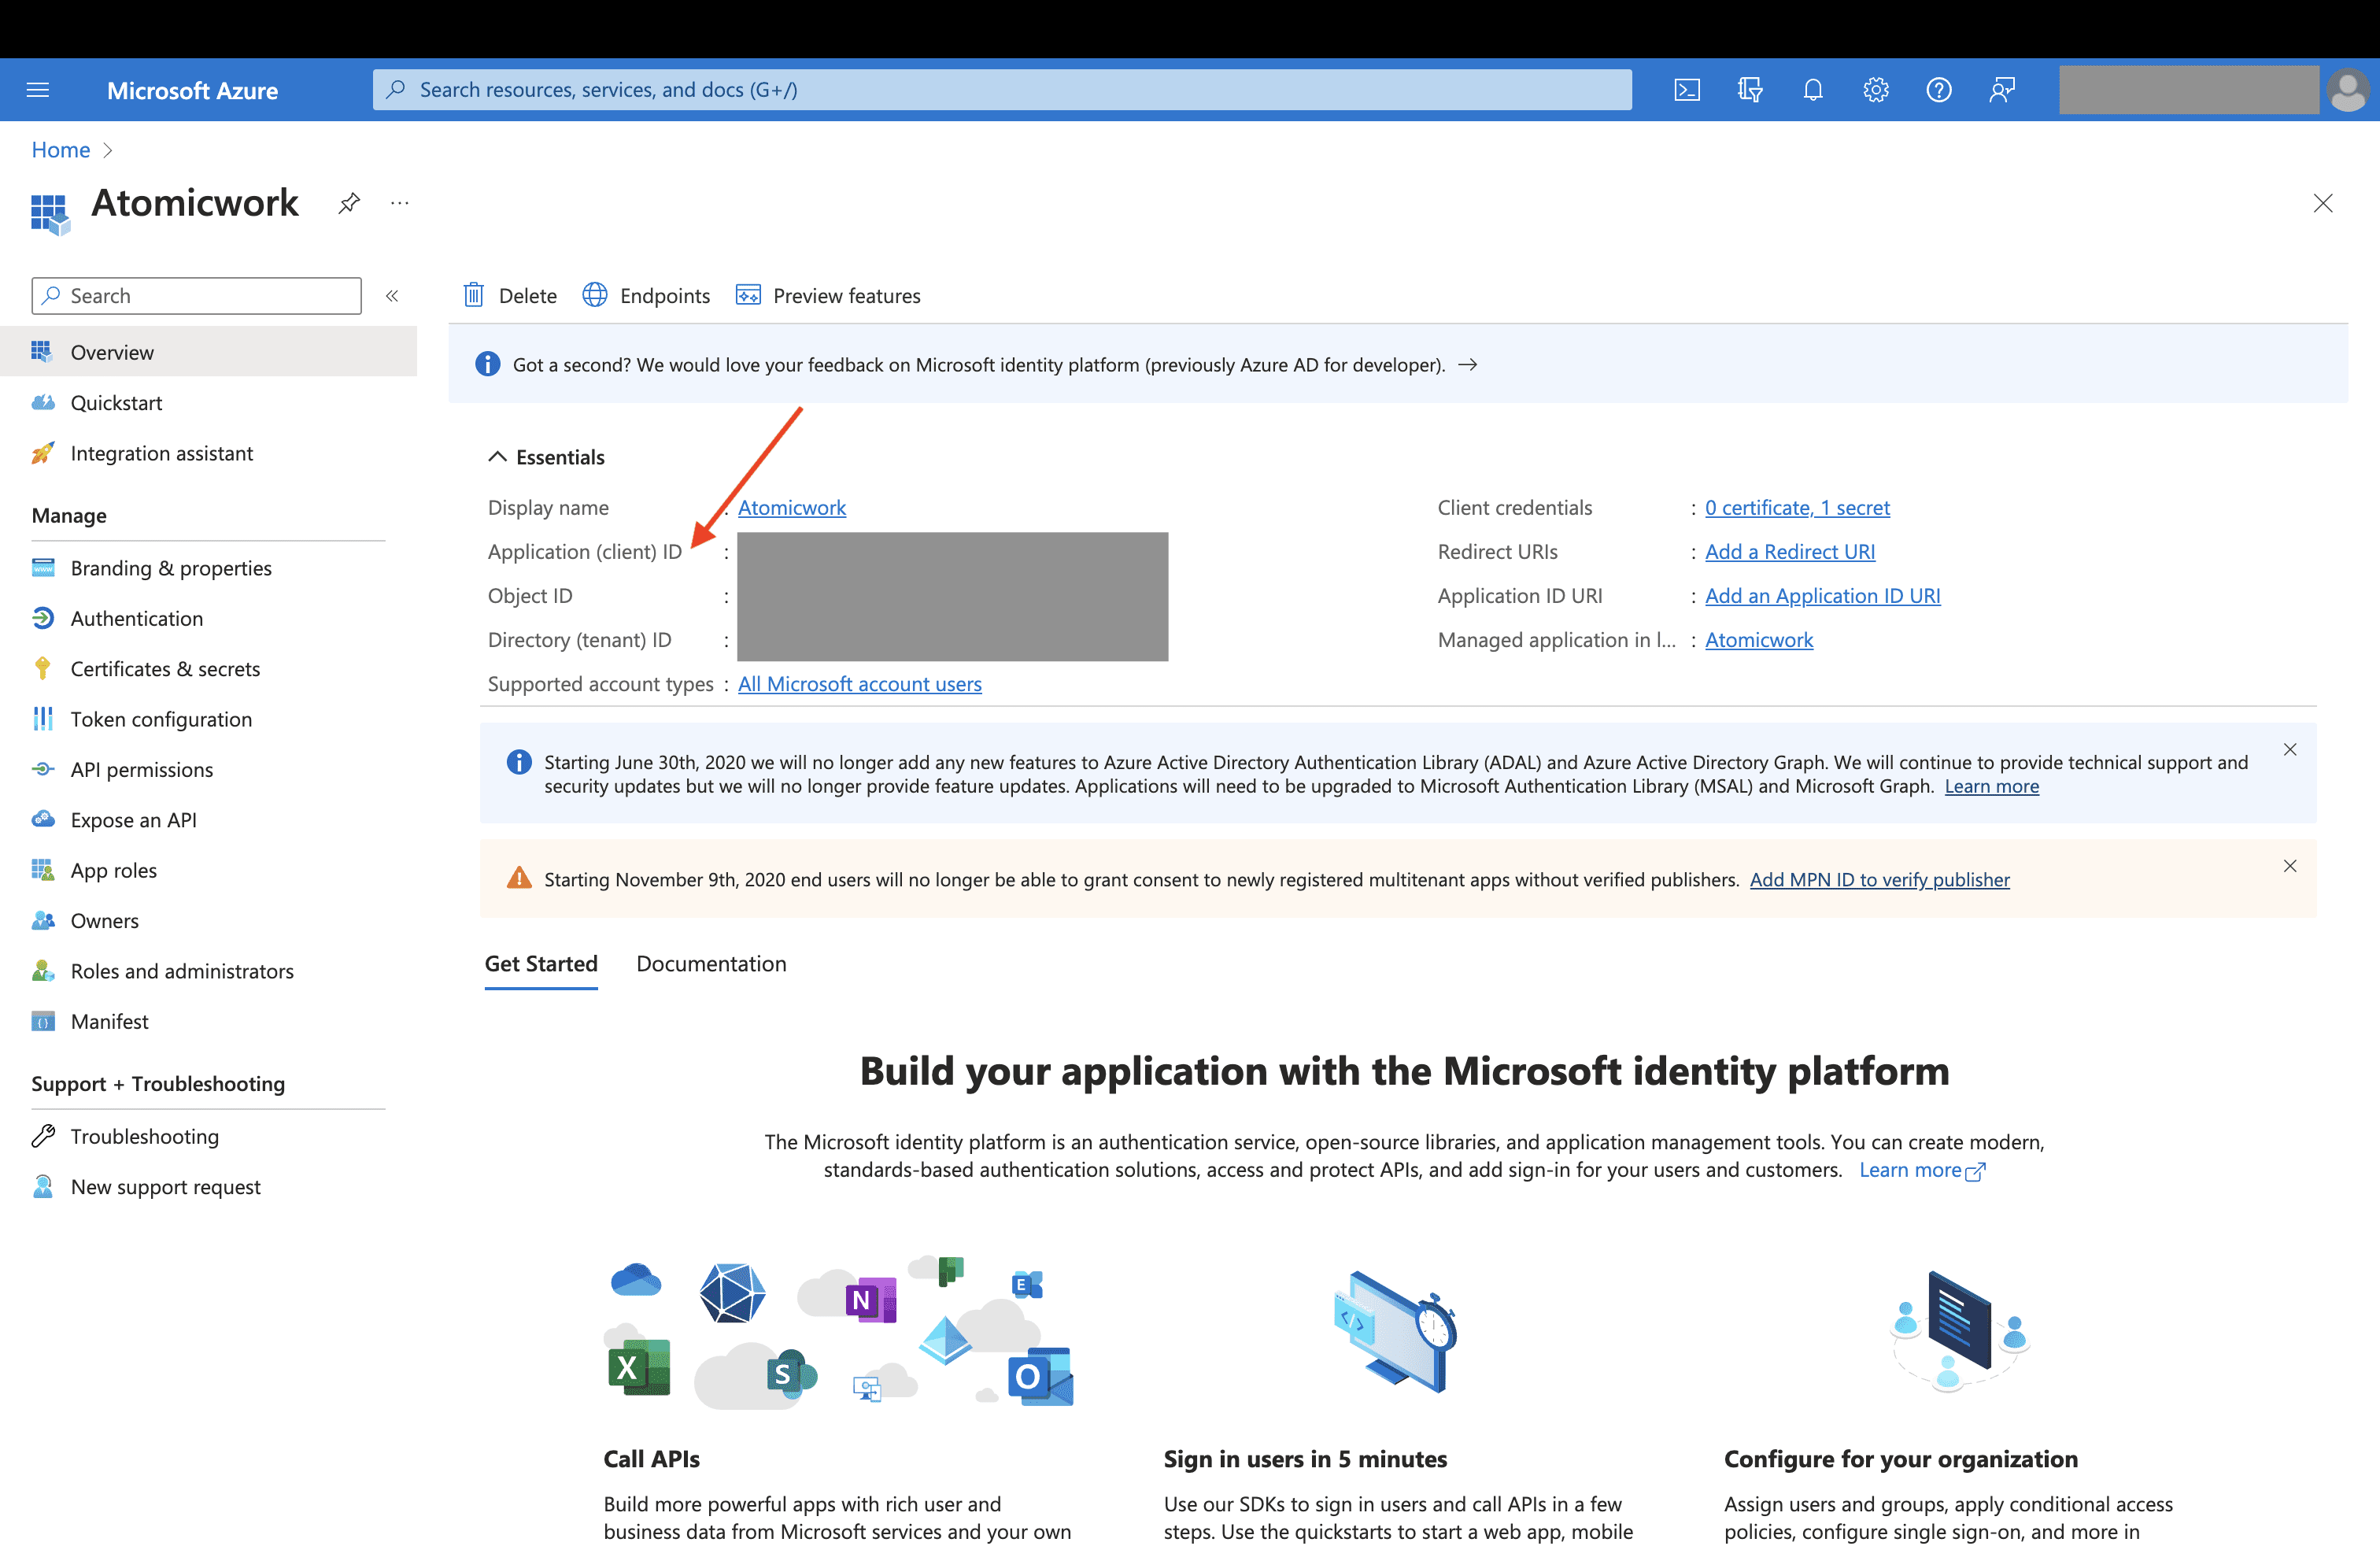Focus the global Azure search bar

coord(1002,90)
